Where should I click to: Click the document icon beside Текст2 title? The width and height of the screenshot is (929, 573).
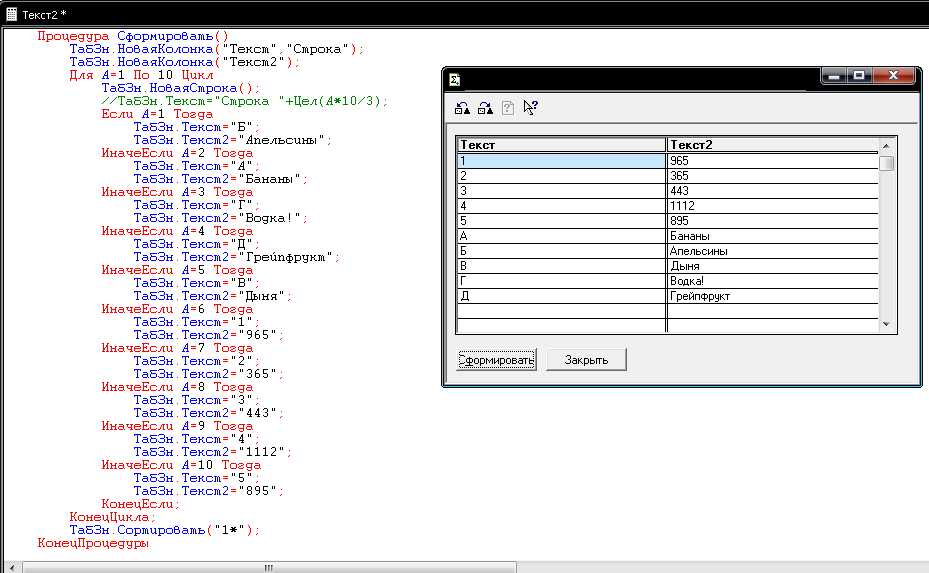coord(11,14)
